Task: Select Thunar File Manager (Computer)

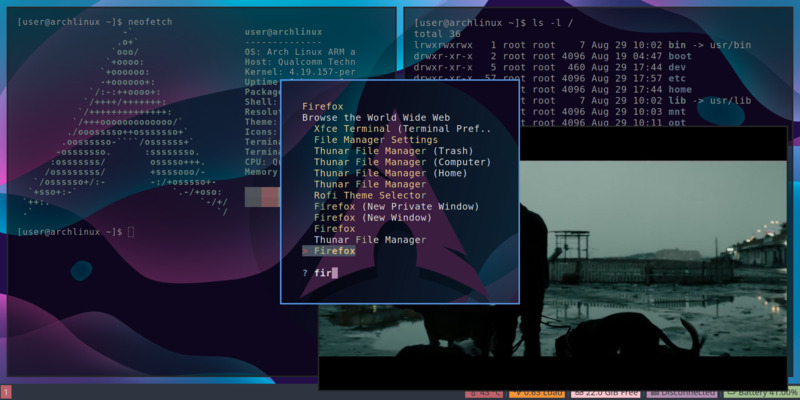Action: coord(402,162)
